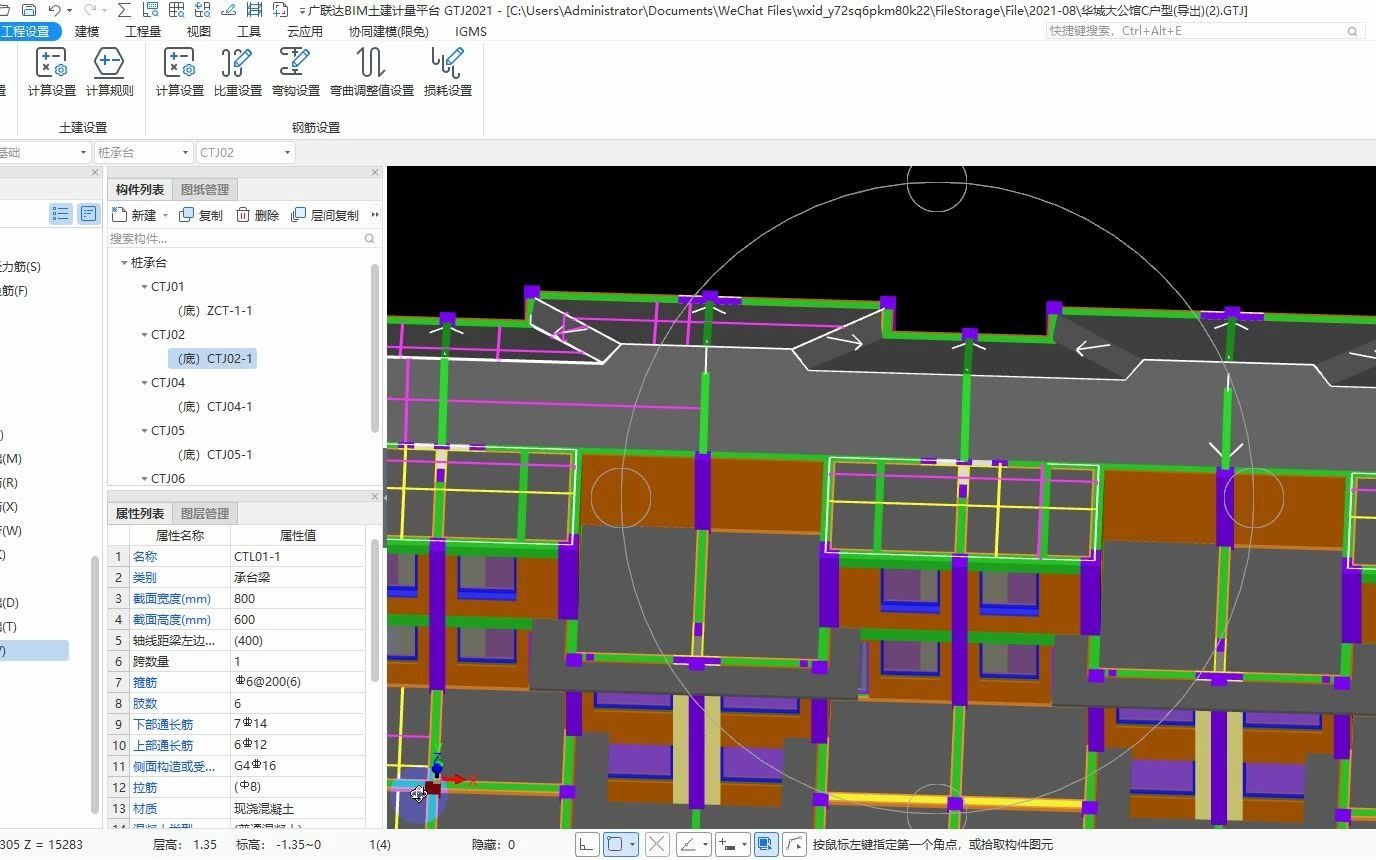Click the 层间复制 inter-floor copy icon
The image size is (1376, 860).
(298, 215)
